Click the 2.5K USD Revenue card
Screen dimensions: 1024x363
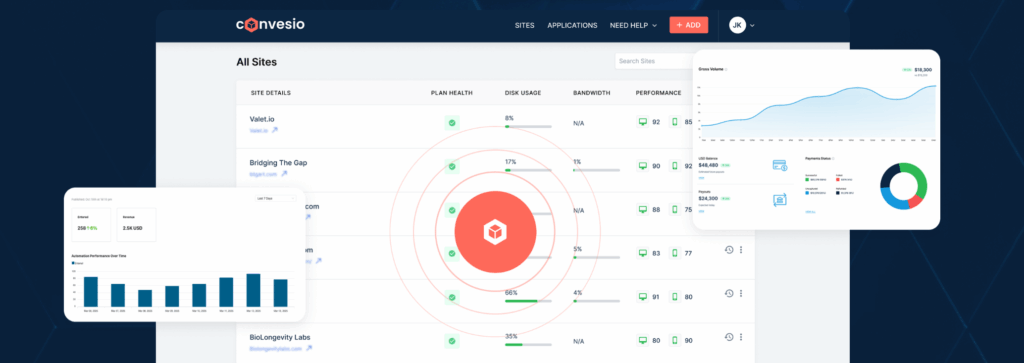click(136, 225)
